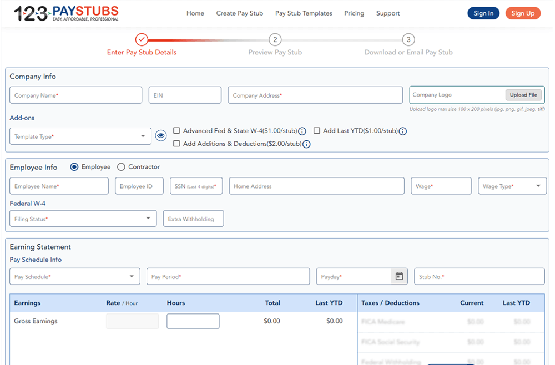Open Create Pay Stub nav item
Screen dimensions: 555x365
tap(240, 13)
